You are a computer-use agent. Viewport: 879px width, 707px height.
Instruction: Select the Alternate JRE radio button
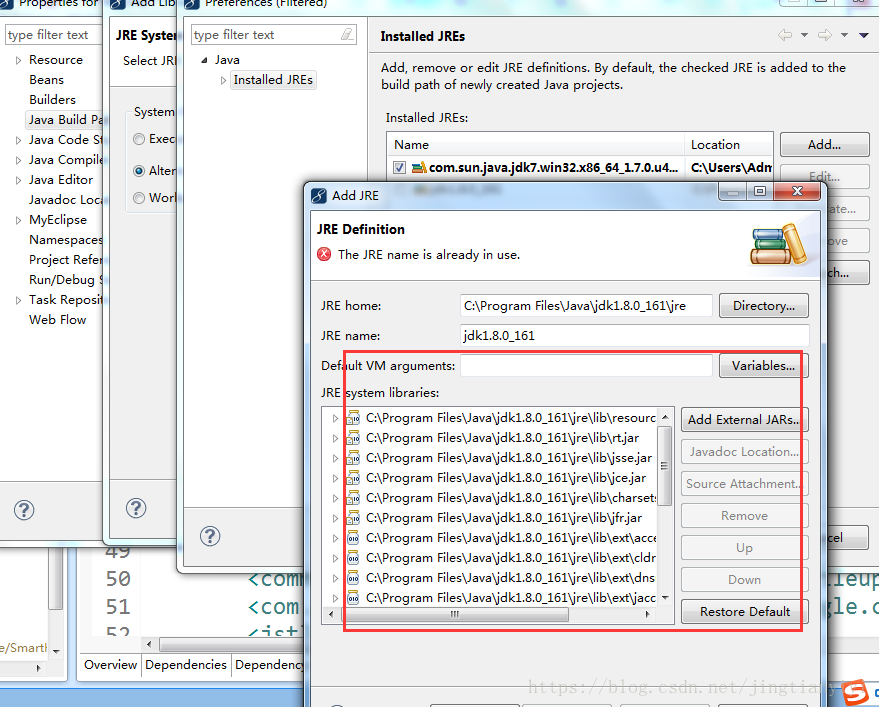click(139, 170)
